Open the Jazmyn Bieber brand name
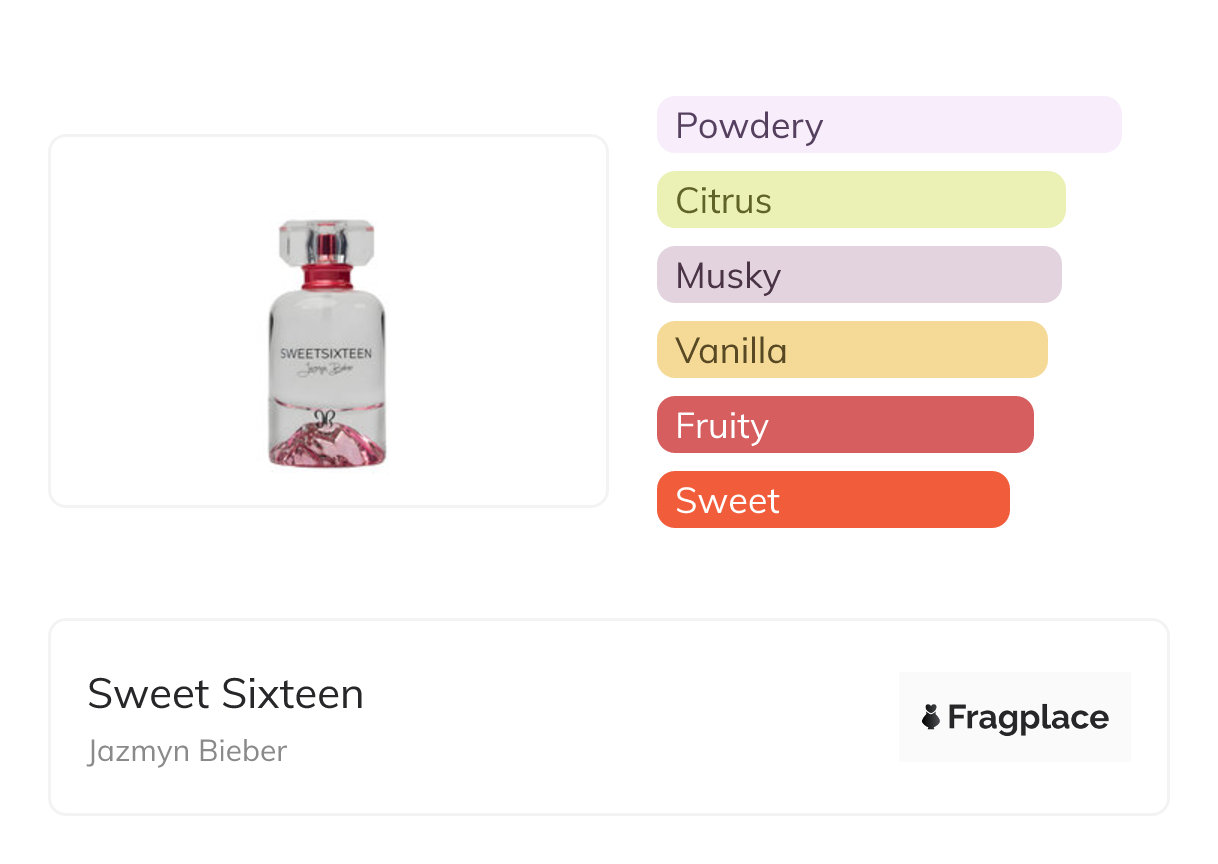This screenshot has width=1218, height=864. 187,751
